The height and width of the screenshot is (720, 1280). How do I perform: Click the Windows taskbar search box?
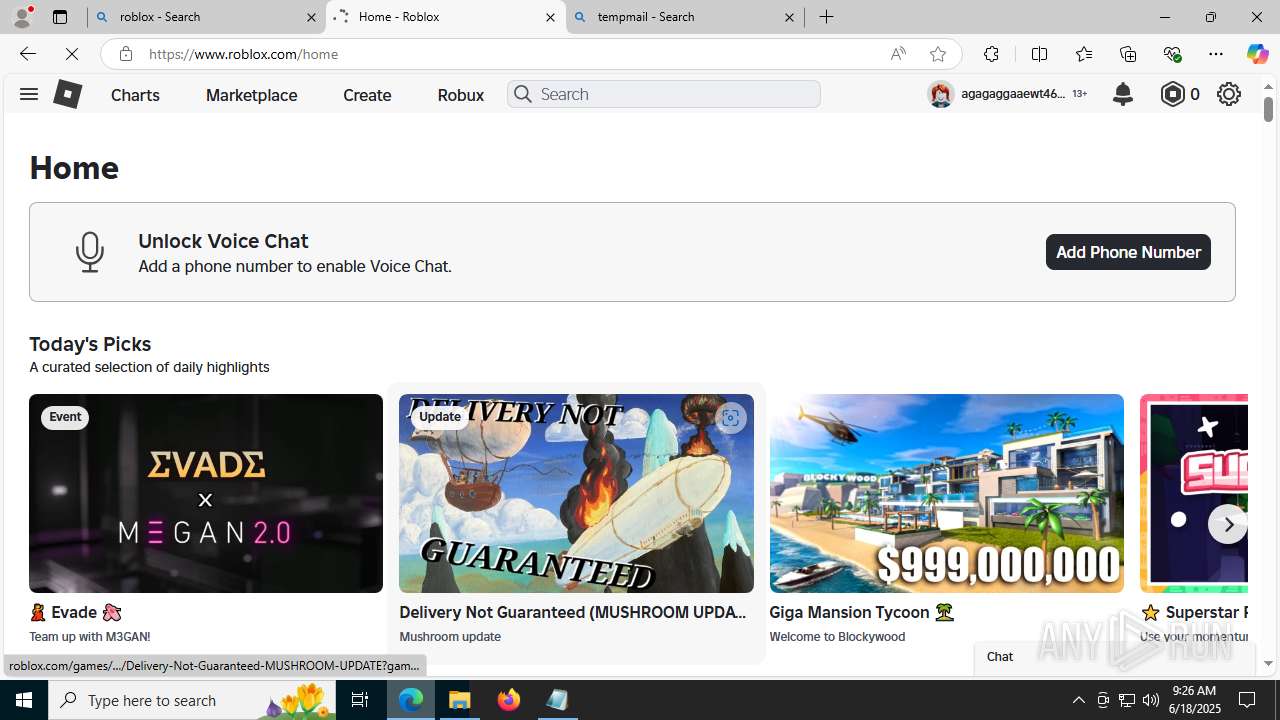(192, 700)
